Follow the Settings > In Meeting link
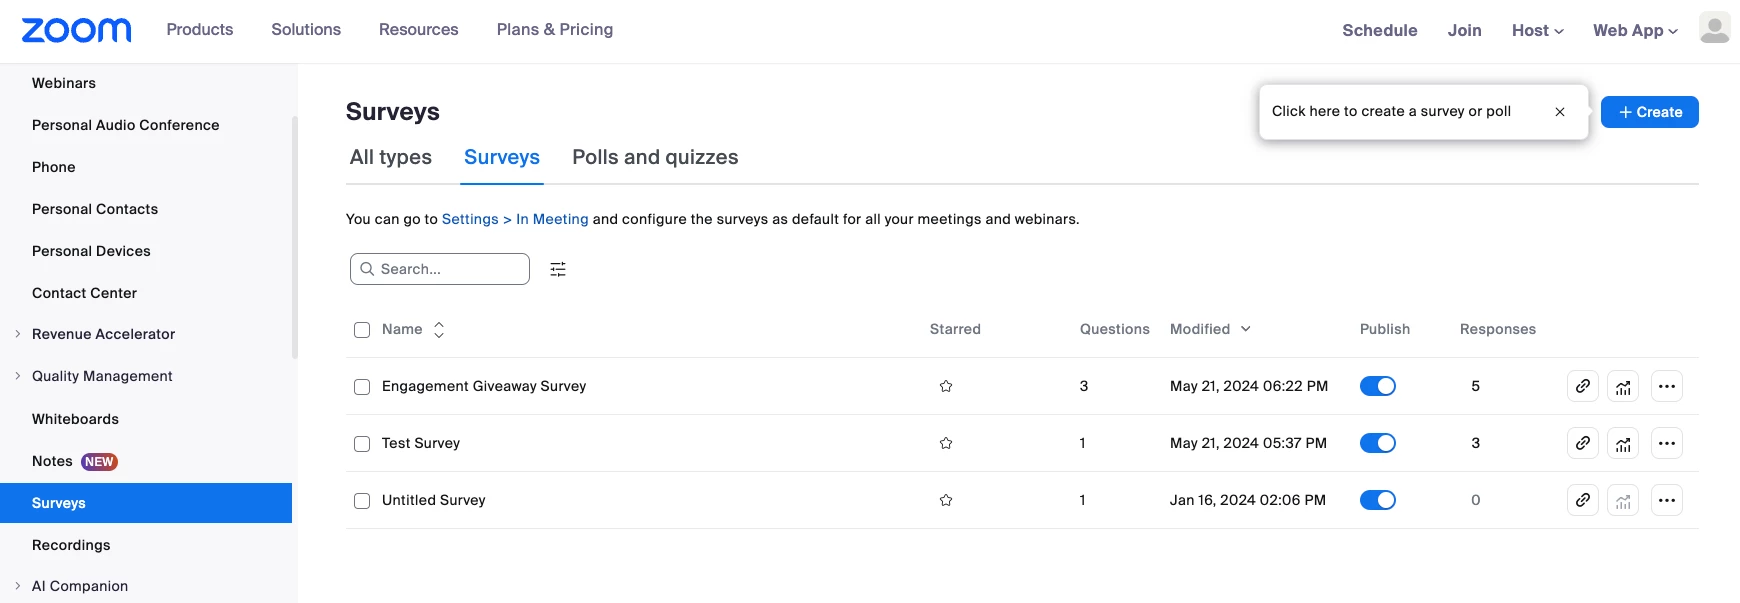Screen dimensions: 1740x603 click(515, 219)
